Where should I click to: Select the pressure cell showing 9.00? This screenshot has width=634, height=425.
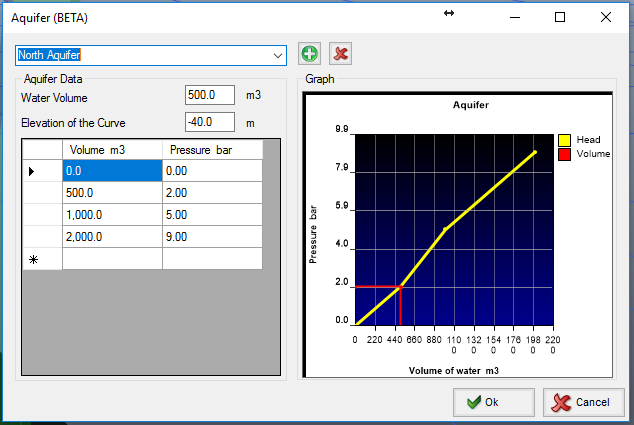[212, 237]
